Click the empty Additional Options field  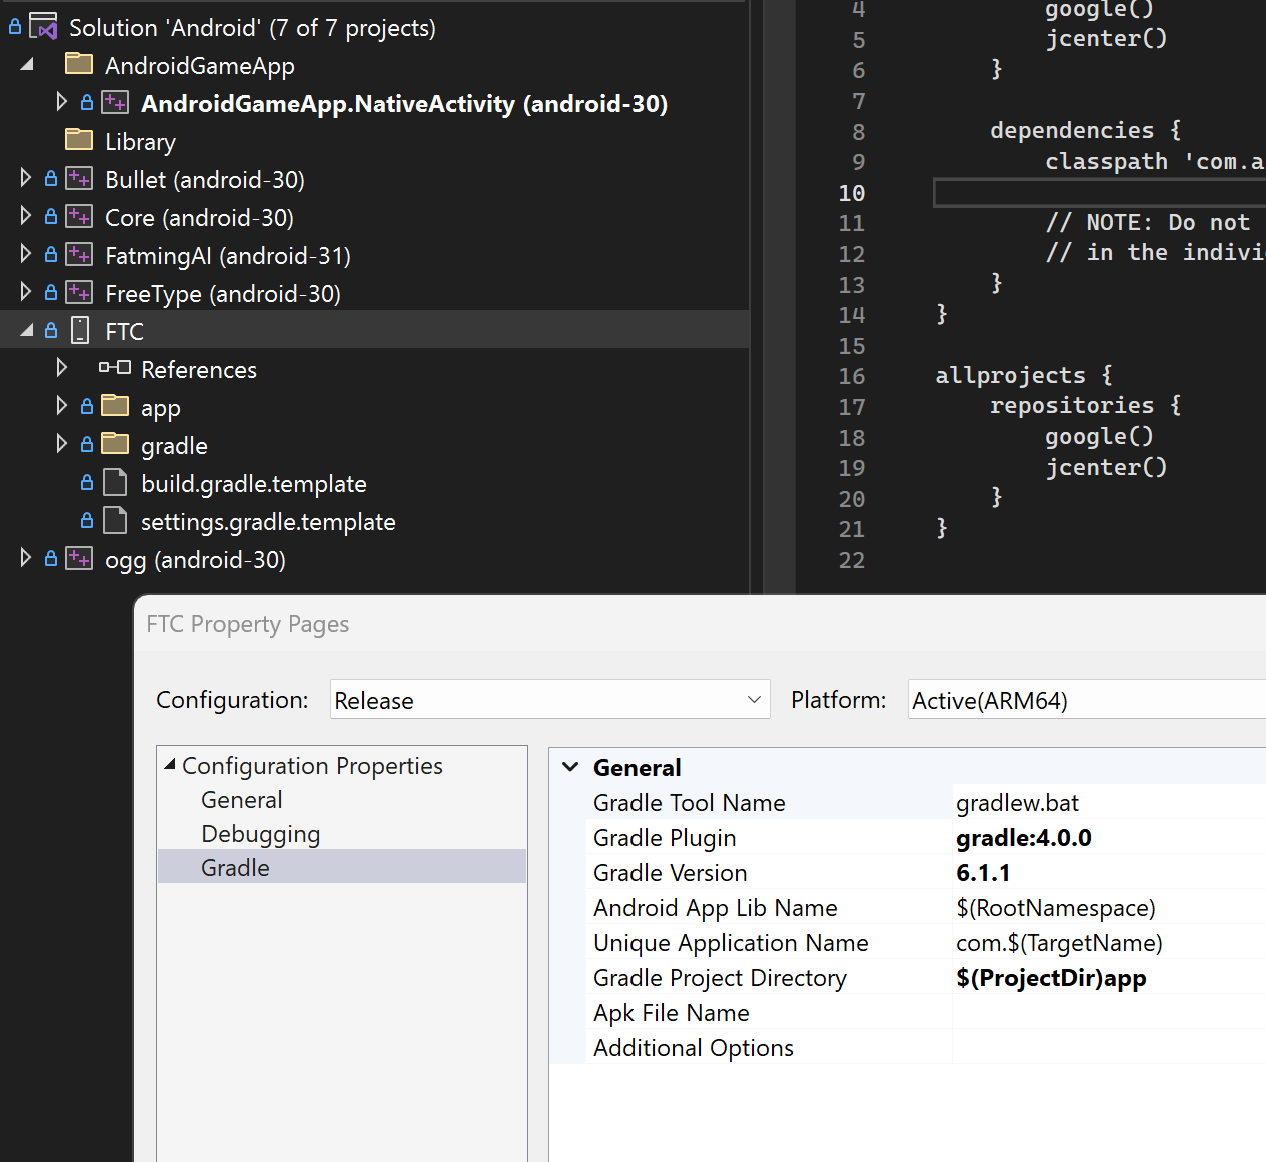point(1109,1048)
